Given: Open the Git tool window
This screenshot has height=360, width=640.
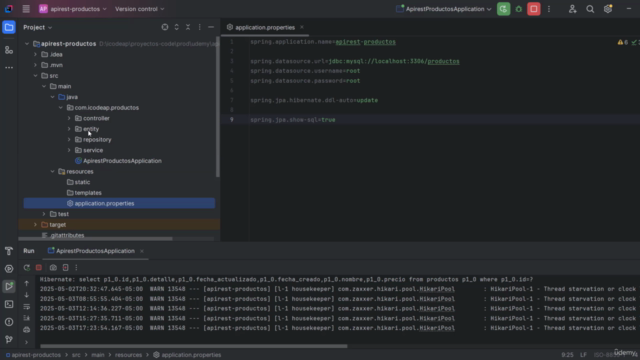Looking at the screenshot, I should (9, 339).
